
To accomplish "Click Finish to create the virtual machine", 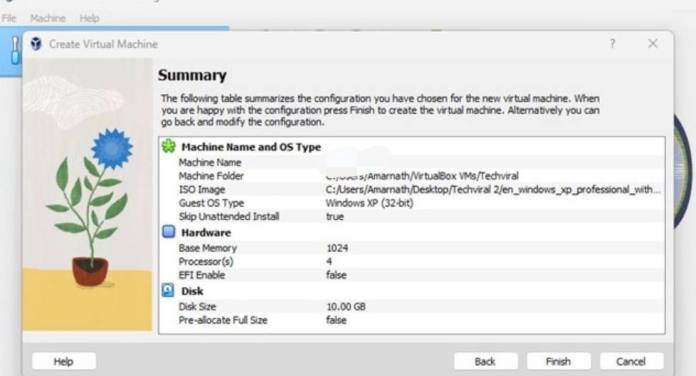I will (x=558, y=361).
